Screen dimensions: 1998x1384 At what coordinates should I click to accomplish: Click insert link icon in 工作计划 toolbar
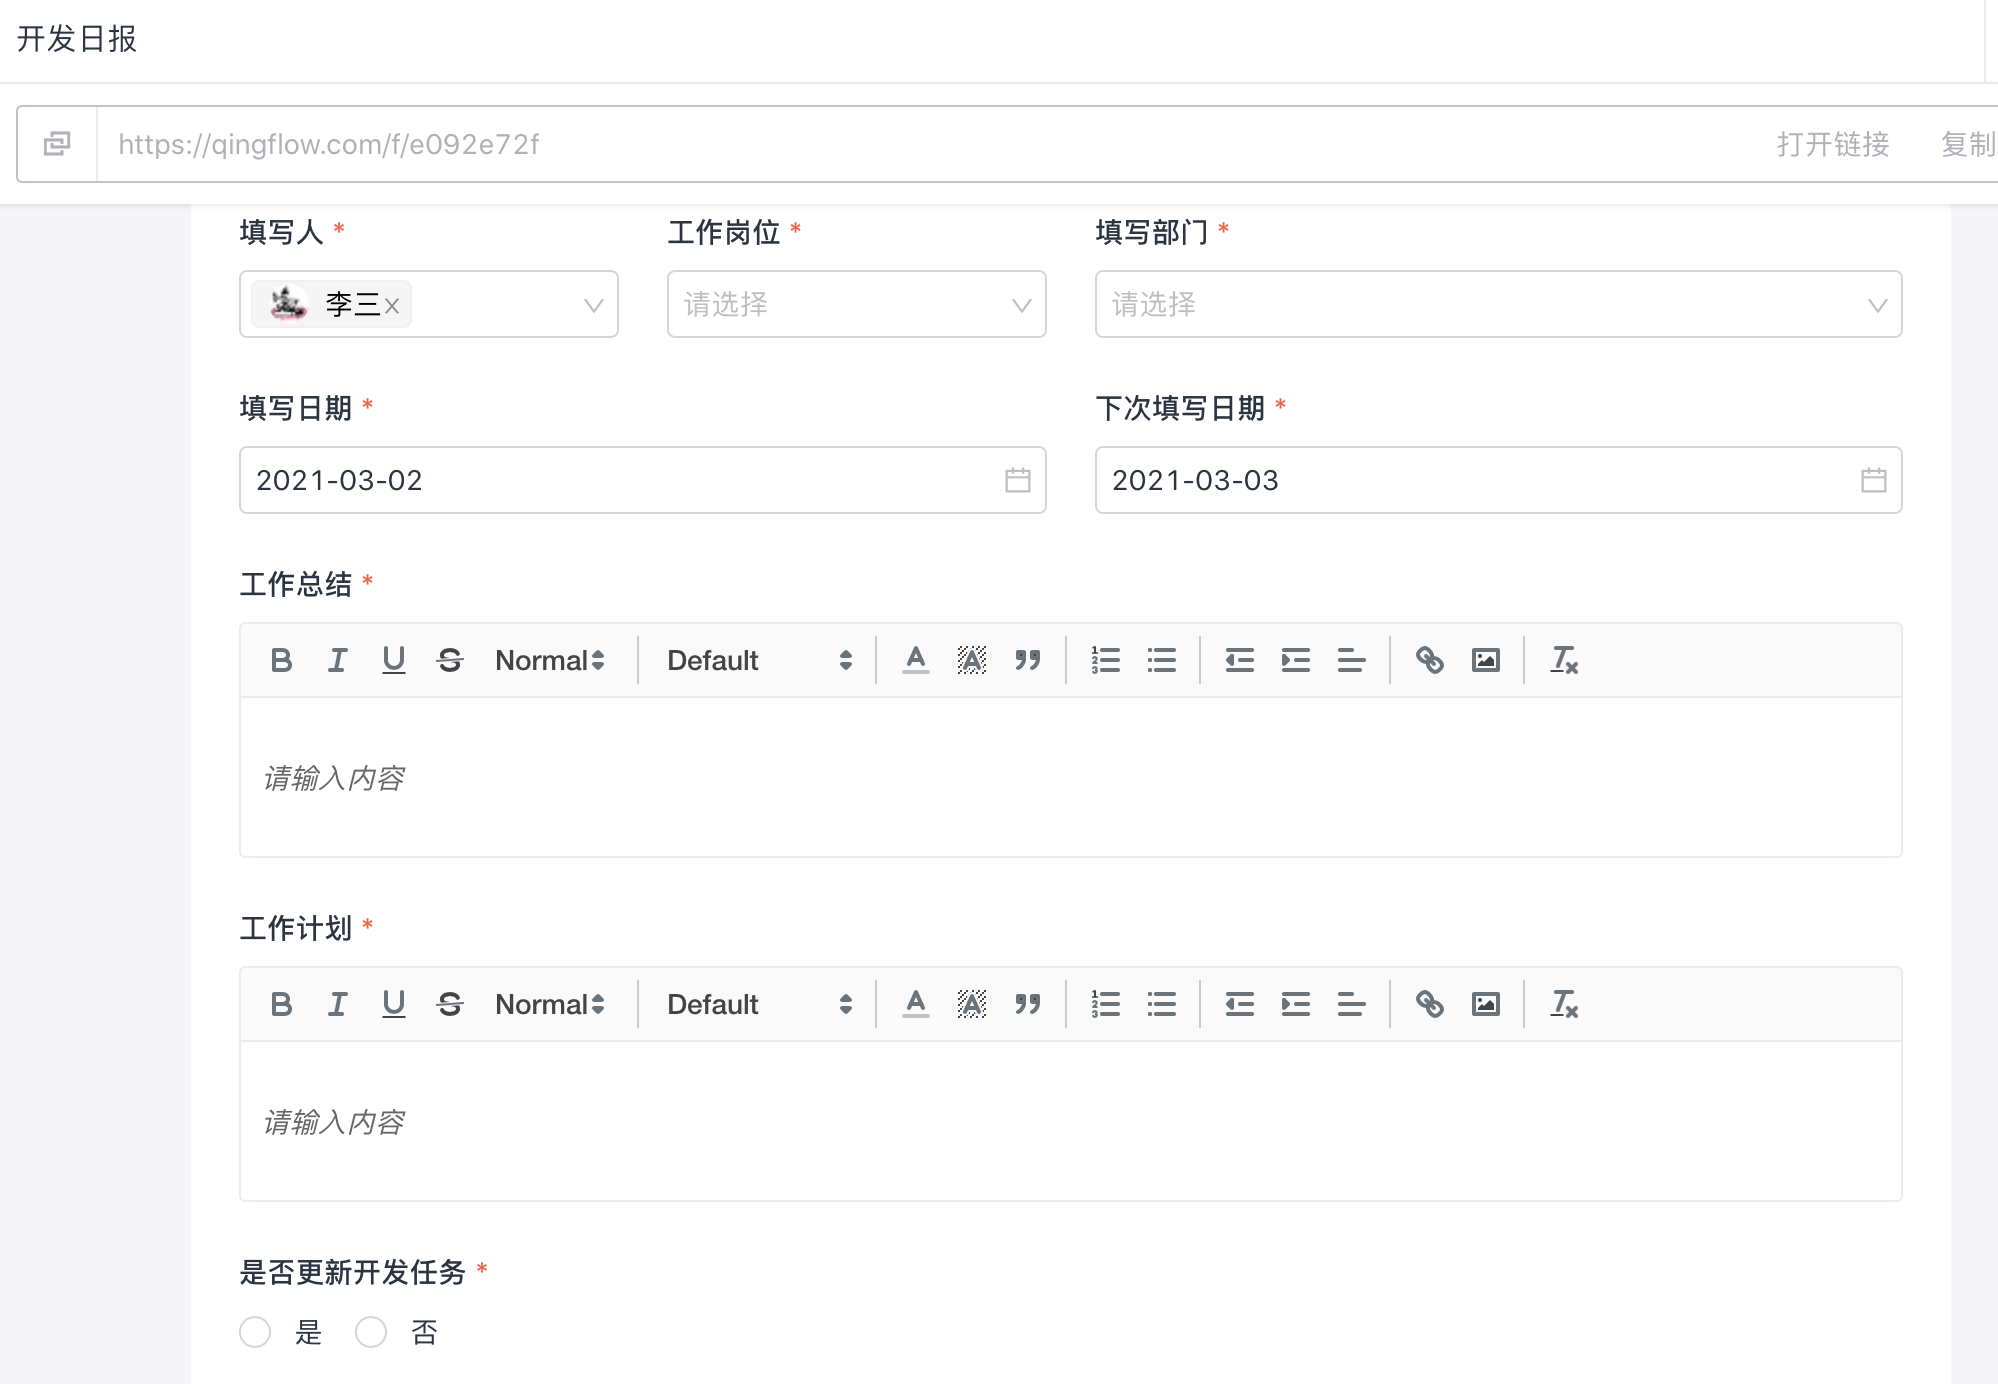[1429, 1004]
